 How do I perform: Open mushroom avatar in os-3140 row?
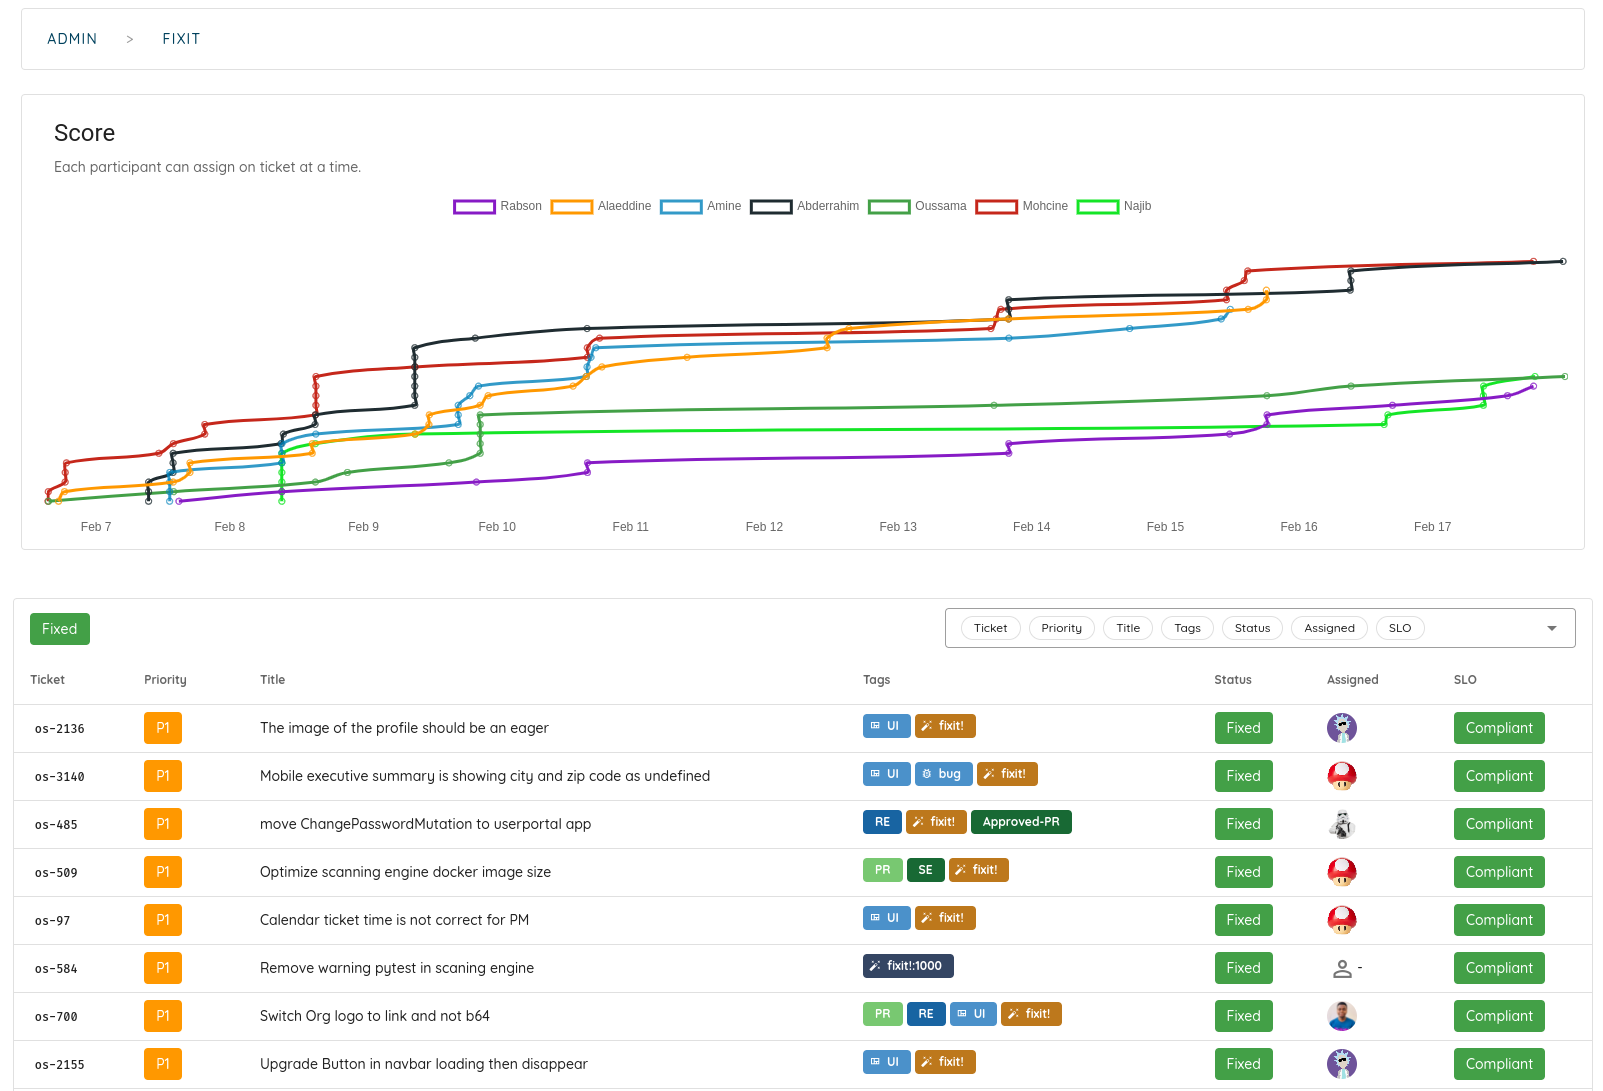tap(1341, 776)
